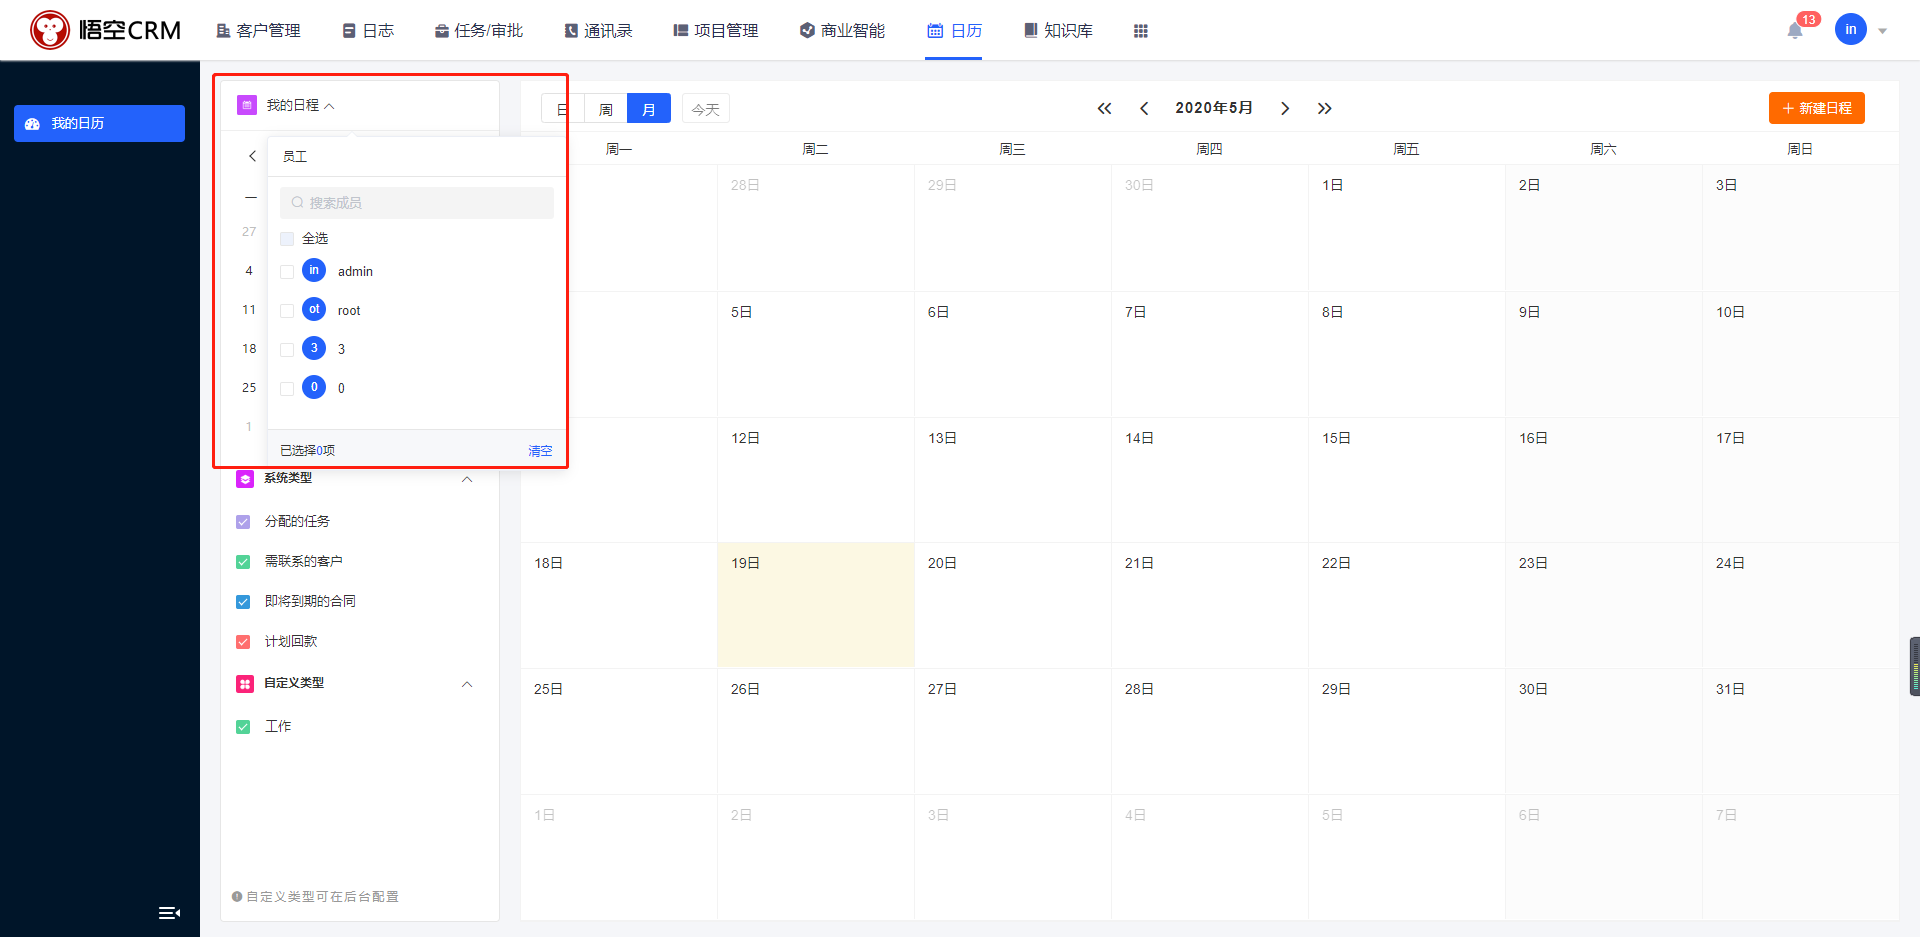Click the blue avatar labeled 3
Viewport: 1920px width, 937px height.
pos(314,348)
